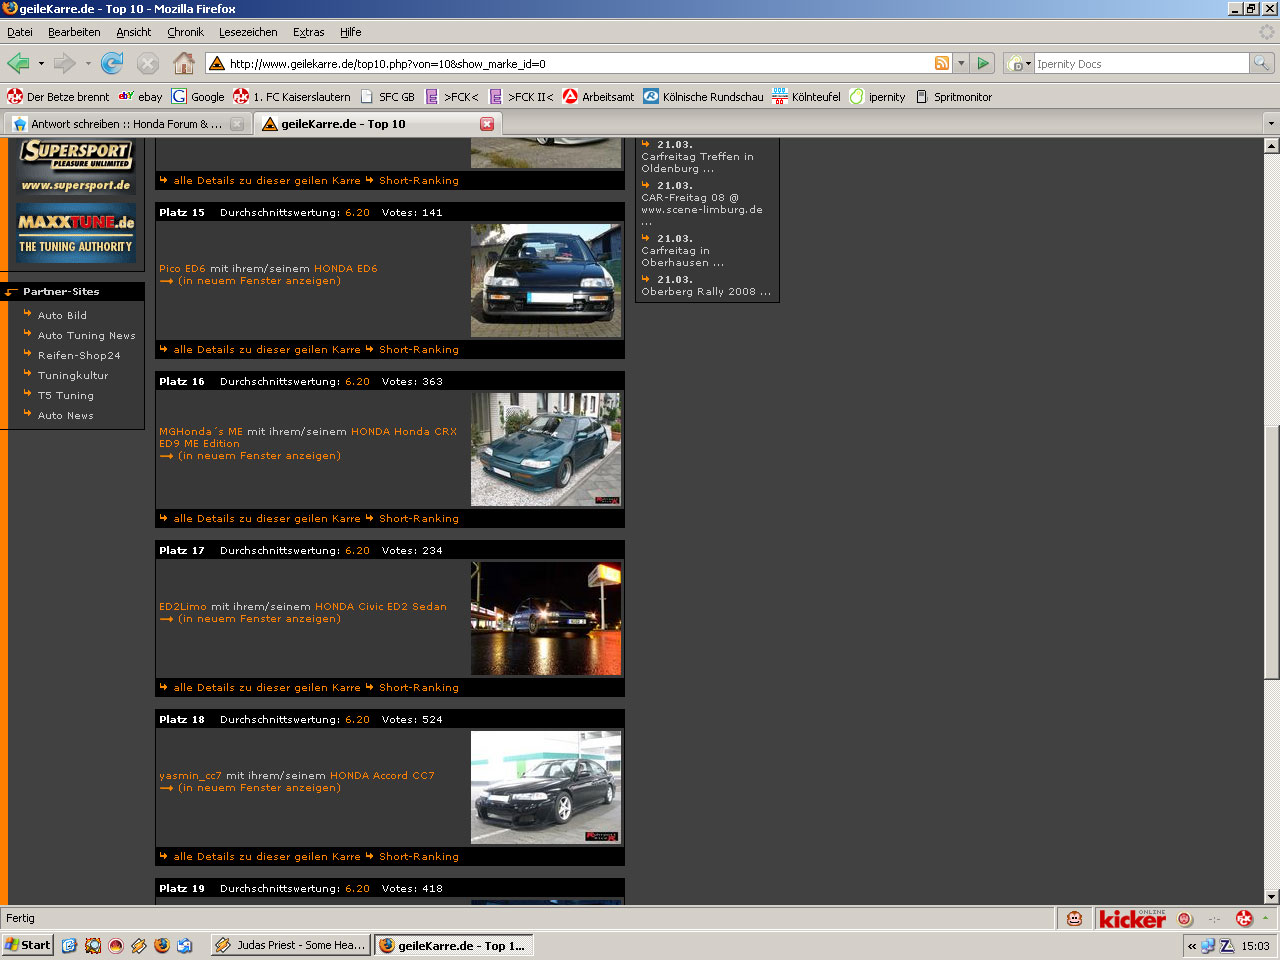The image size is (1280, 960).
Task: Click the Tuningkultur partner site link
Action: pos(73,375)
